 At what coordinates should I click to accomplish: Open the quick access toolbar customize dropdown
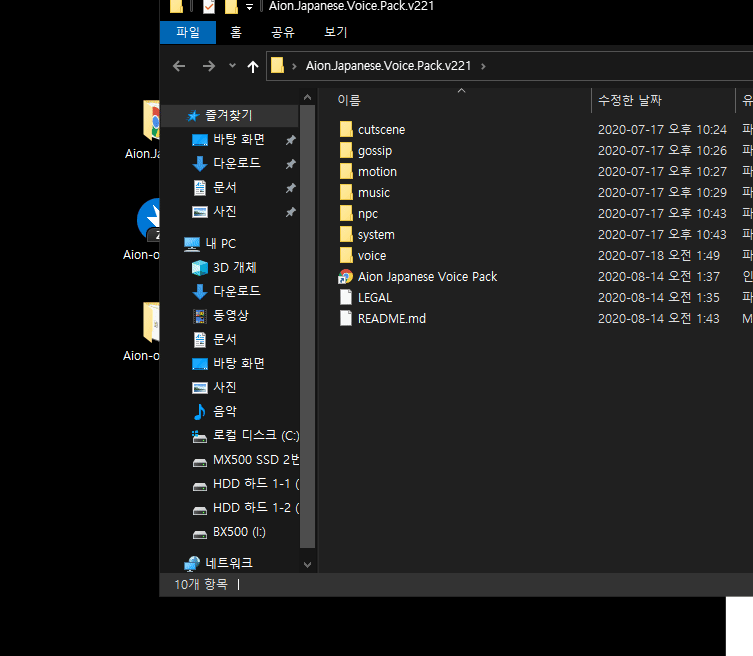[x=249, y=7]
